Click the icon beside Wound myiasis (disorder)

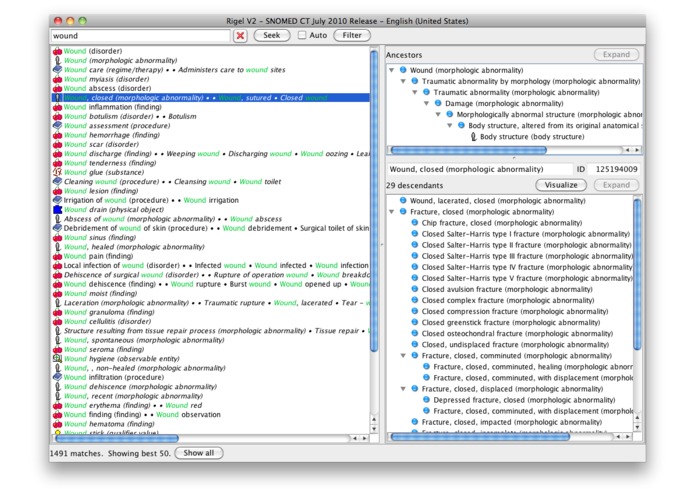[57, 79]
